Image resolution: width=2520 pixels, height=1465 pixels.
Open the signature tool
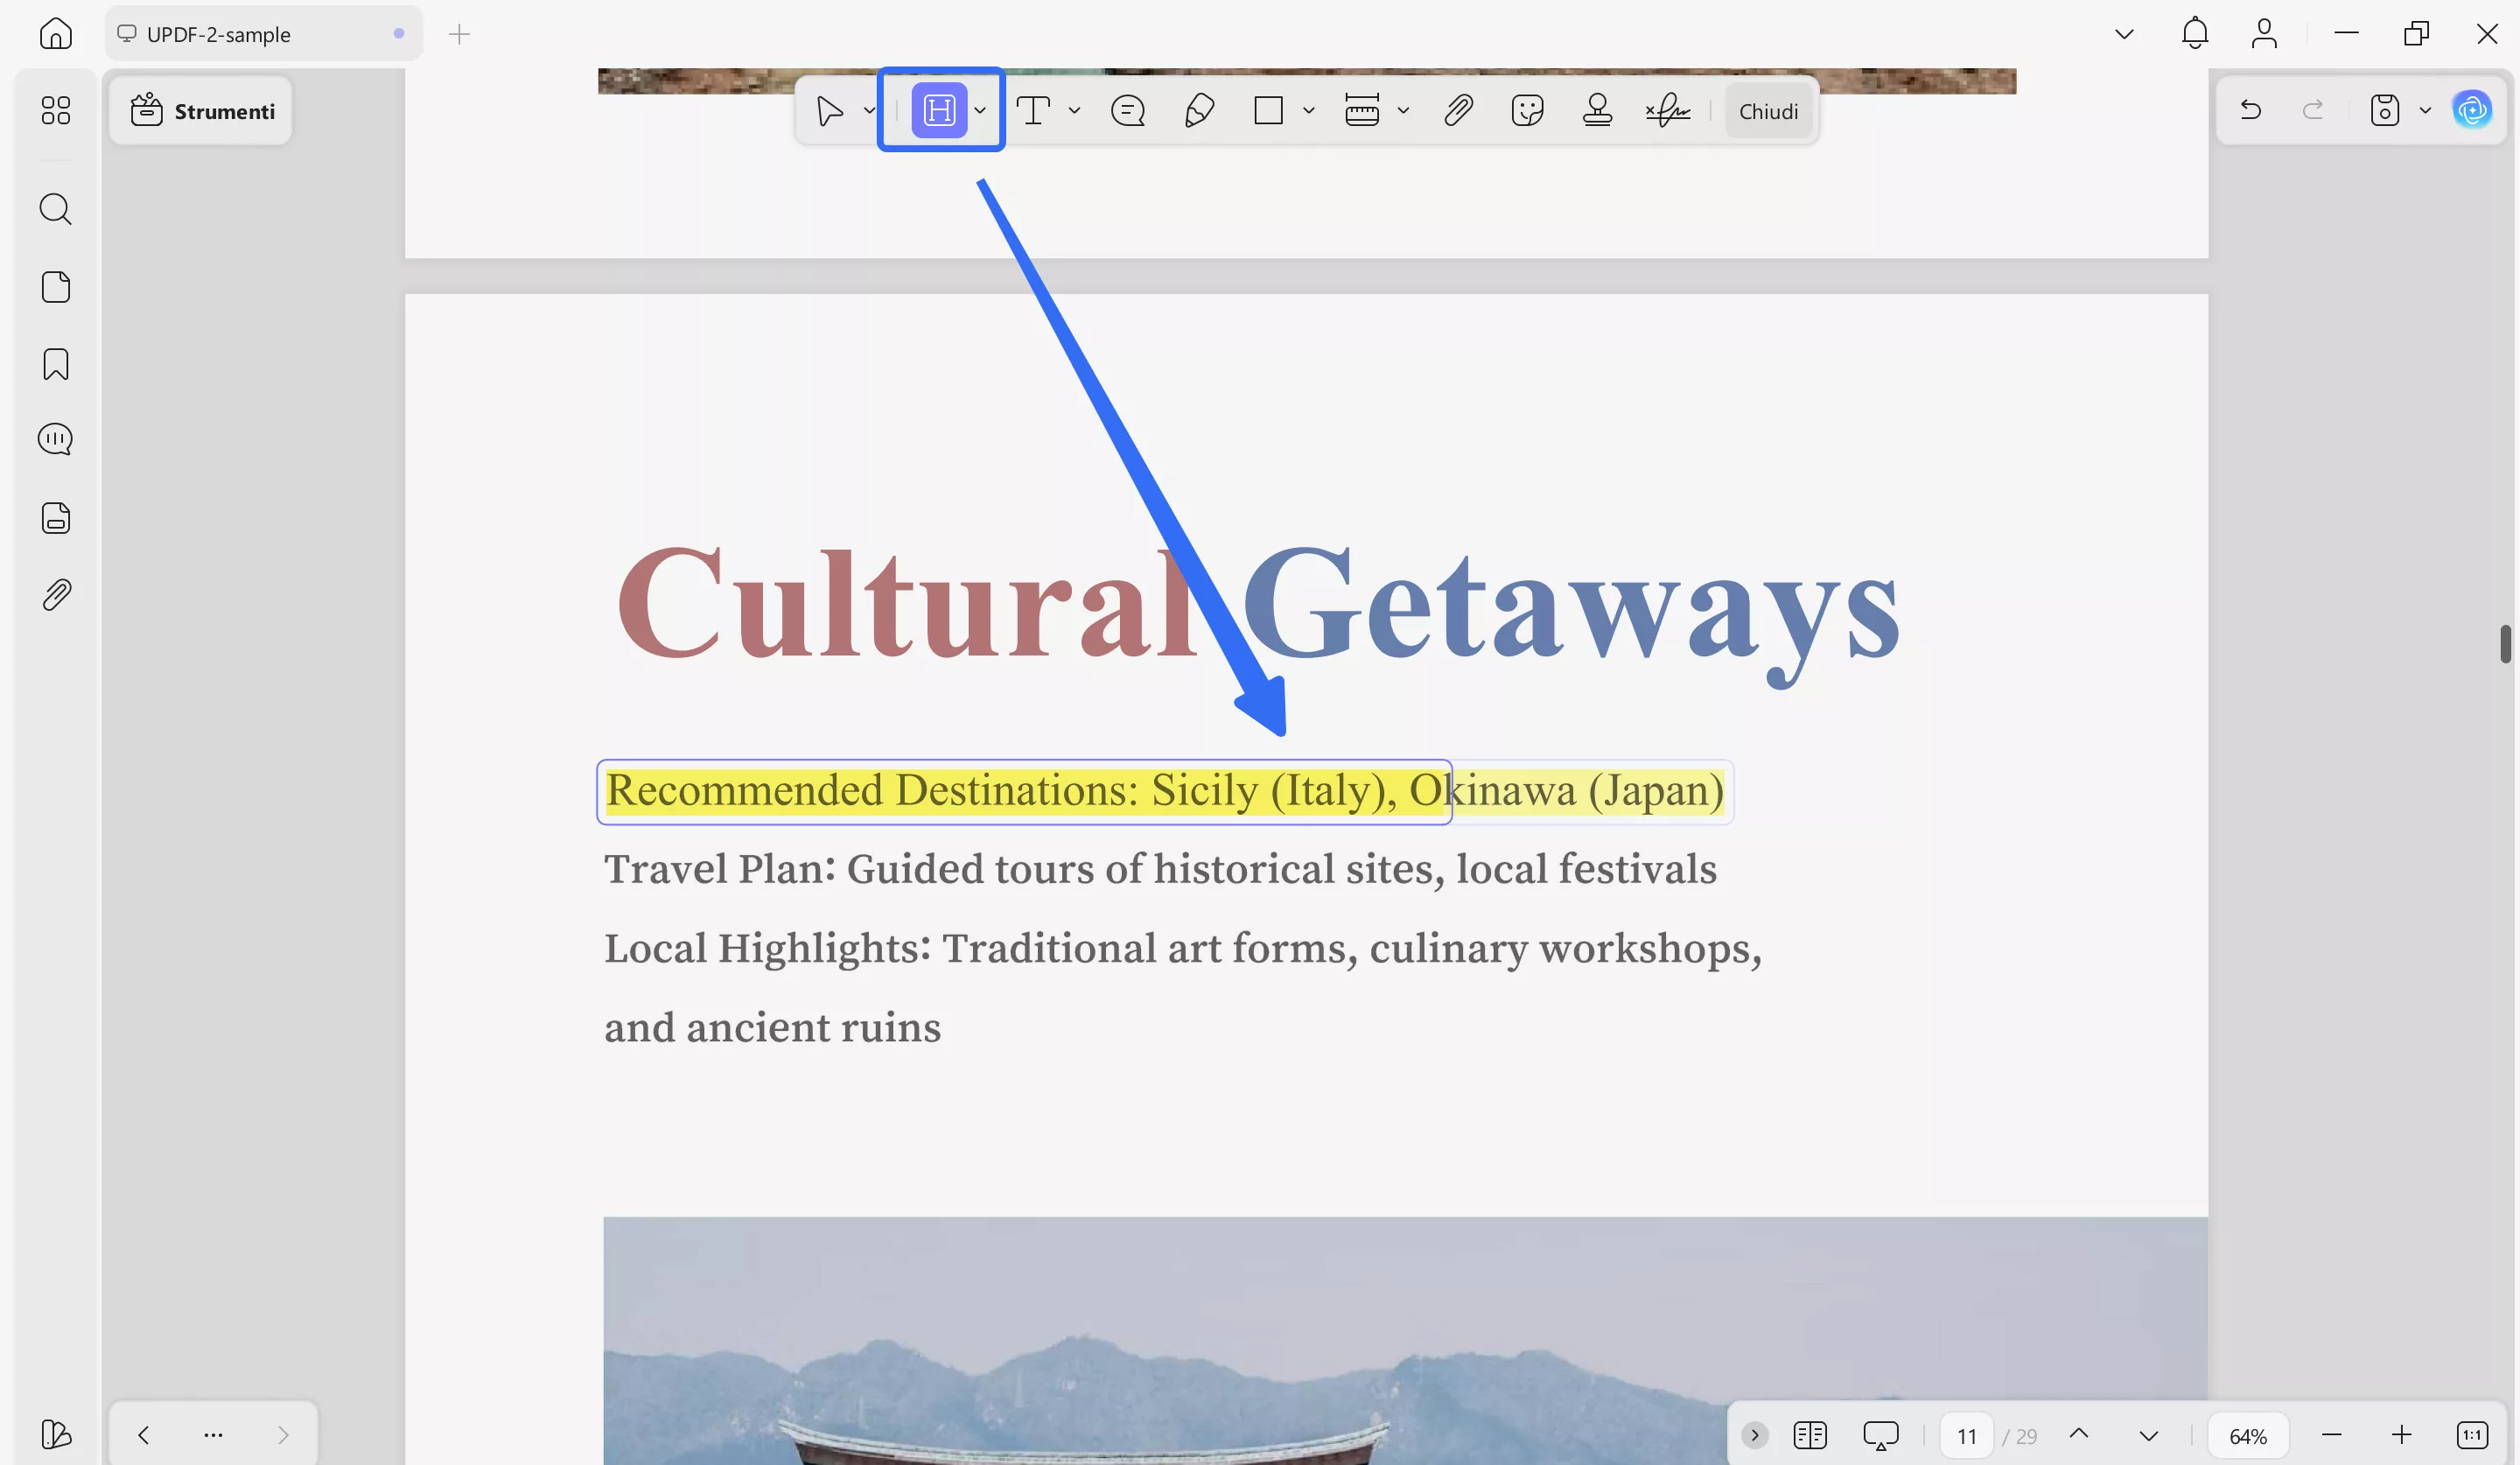tap(1667, 110)
